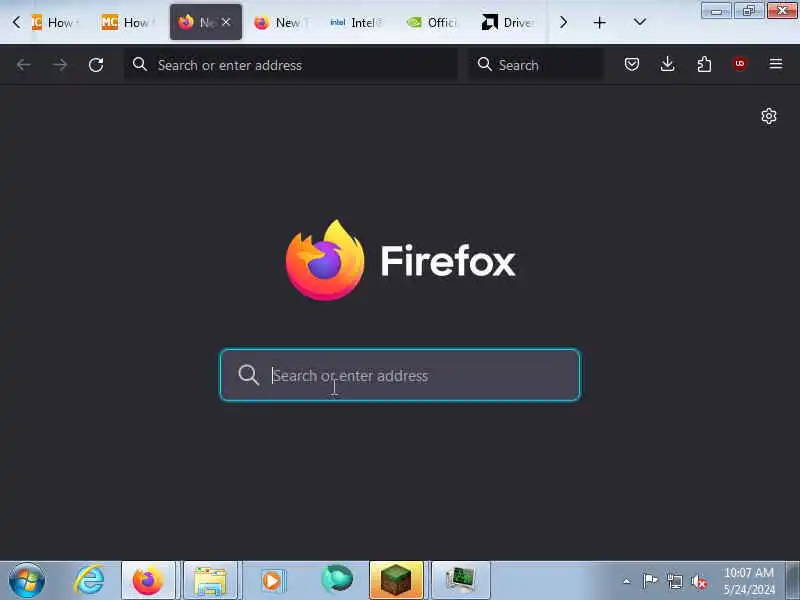This screenshot has height=600, width=800.
Task: Personalize new tab with gear icon
Action: pos(769,116)
